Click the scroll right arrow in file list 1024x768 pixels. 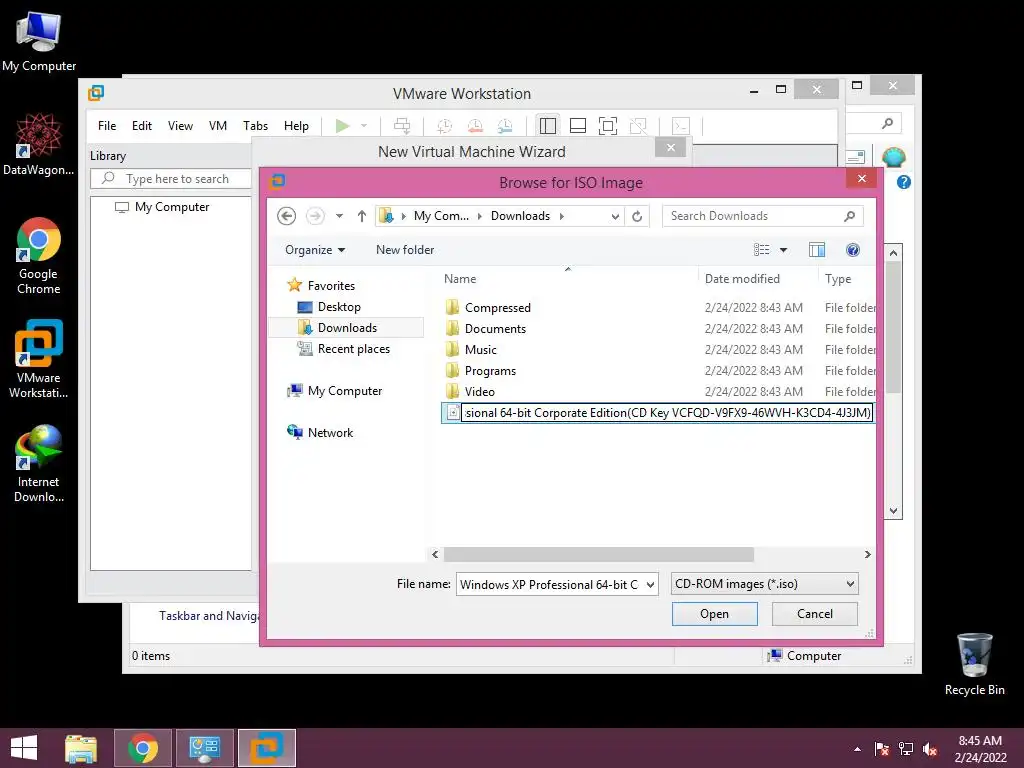[867, 554]
